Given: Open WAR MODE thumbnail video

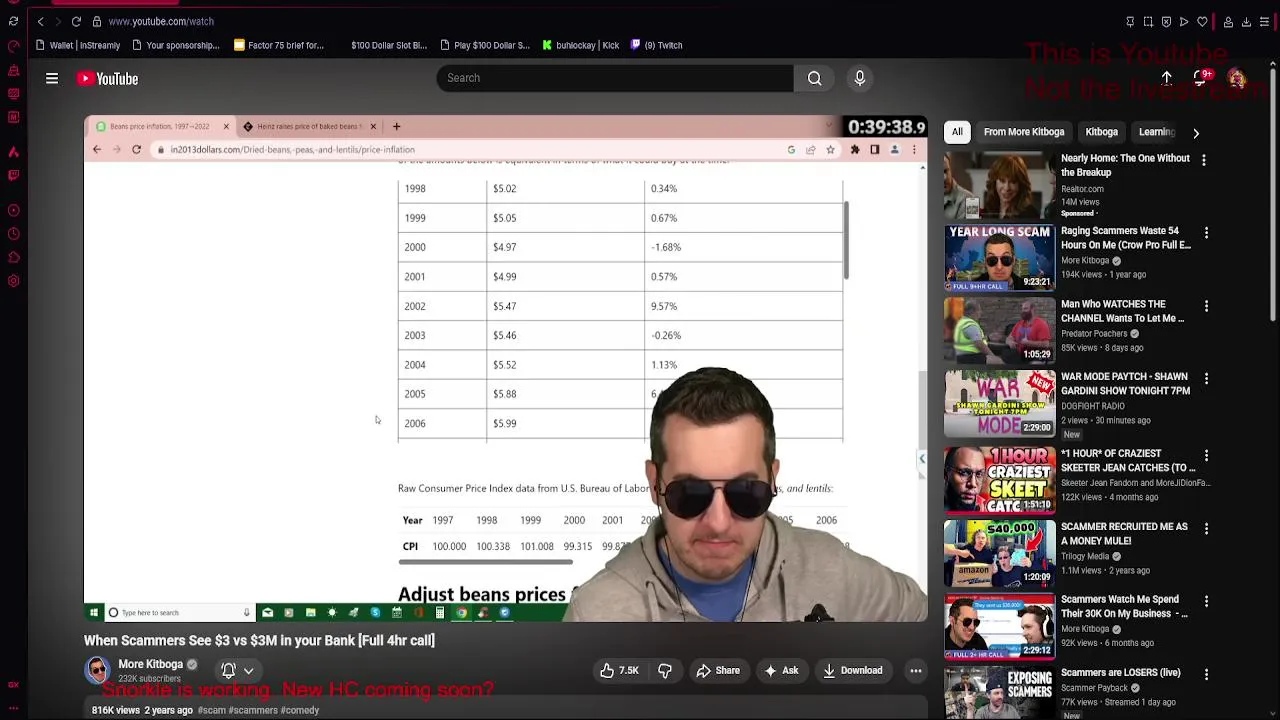Looking at the screenshot, I should pos(999,404).
